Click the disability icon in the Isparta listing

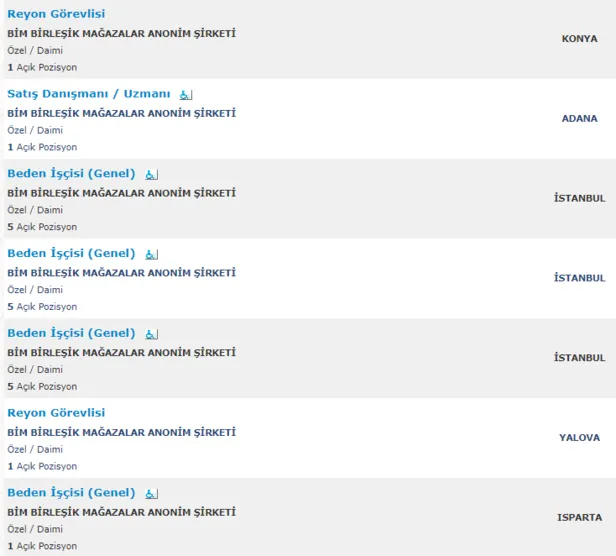pos(152,494)
